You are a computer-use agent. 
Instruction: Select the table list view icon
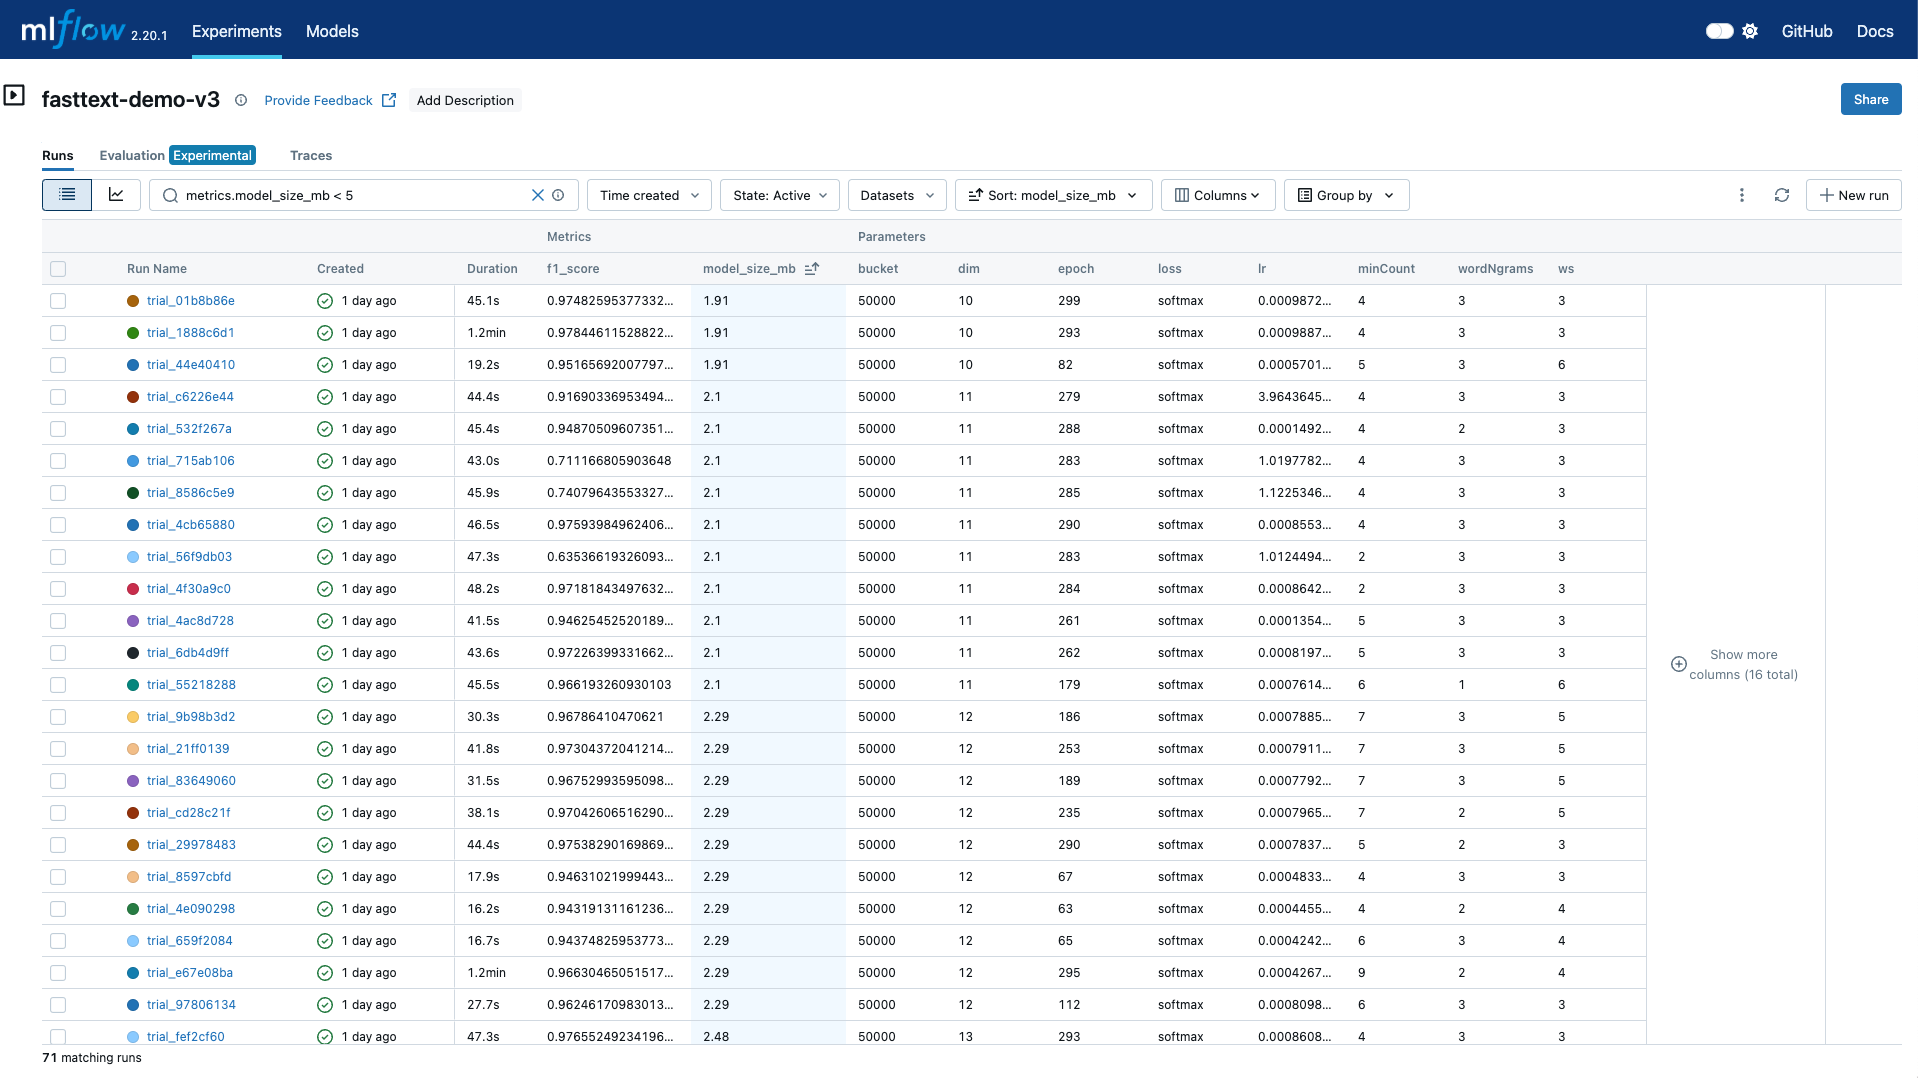(67, 195)
